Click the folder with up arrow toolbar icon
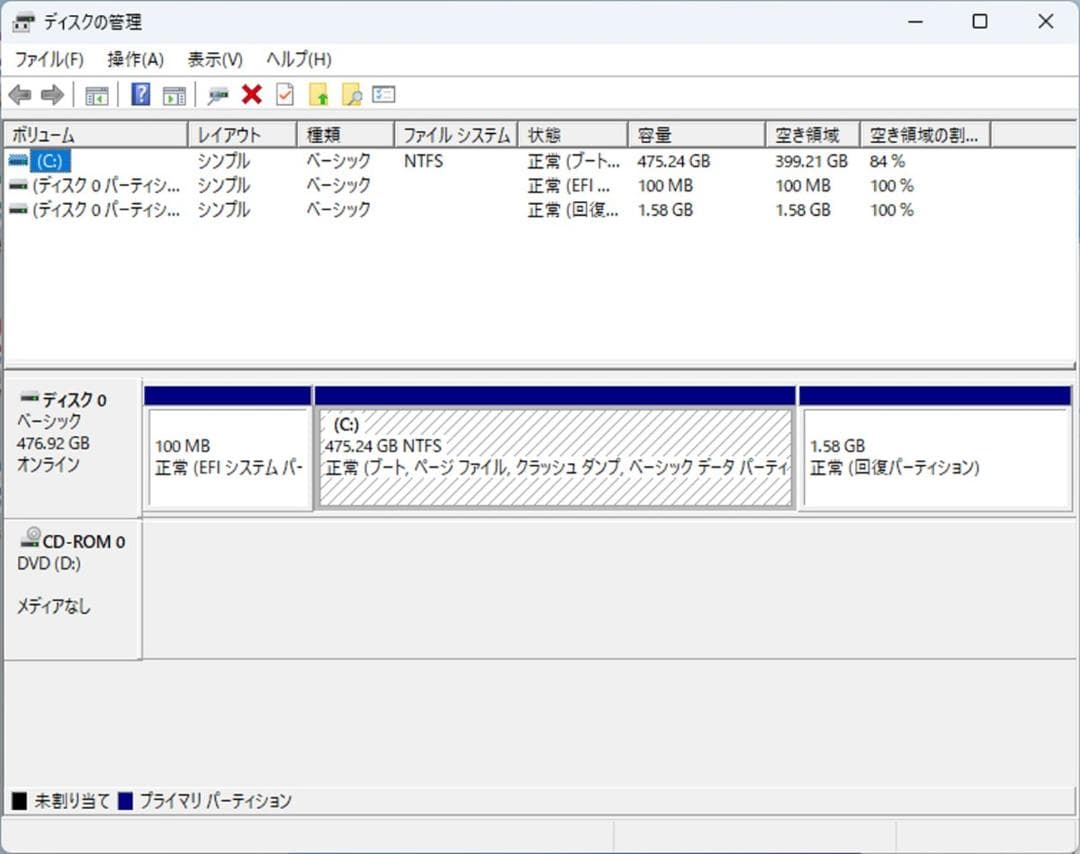The height and width of the screenshot is (854, 1080). click(318, 94)
